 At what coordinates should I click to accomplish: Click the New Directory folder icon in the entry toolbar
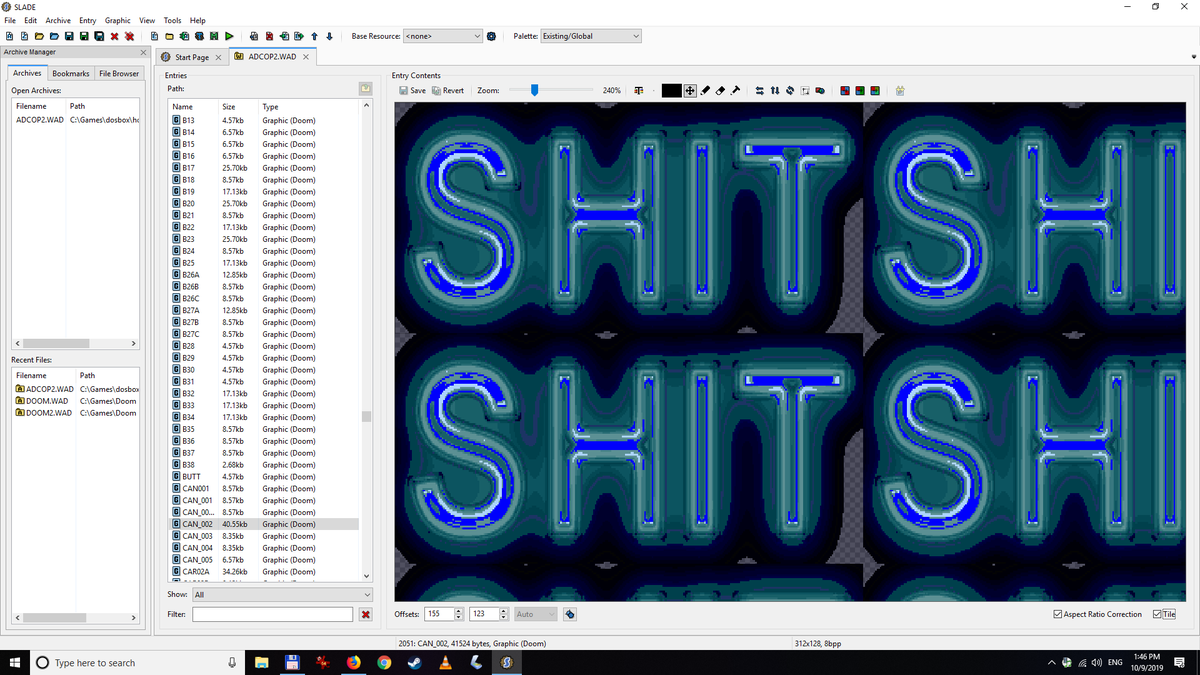(x=169, y=36)
